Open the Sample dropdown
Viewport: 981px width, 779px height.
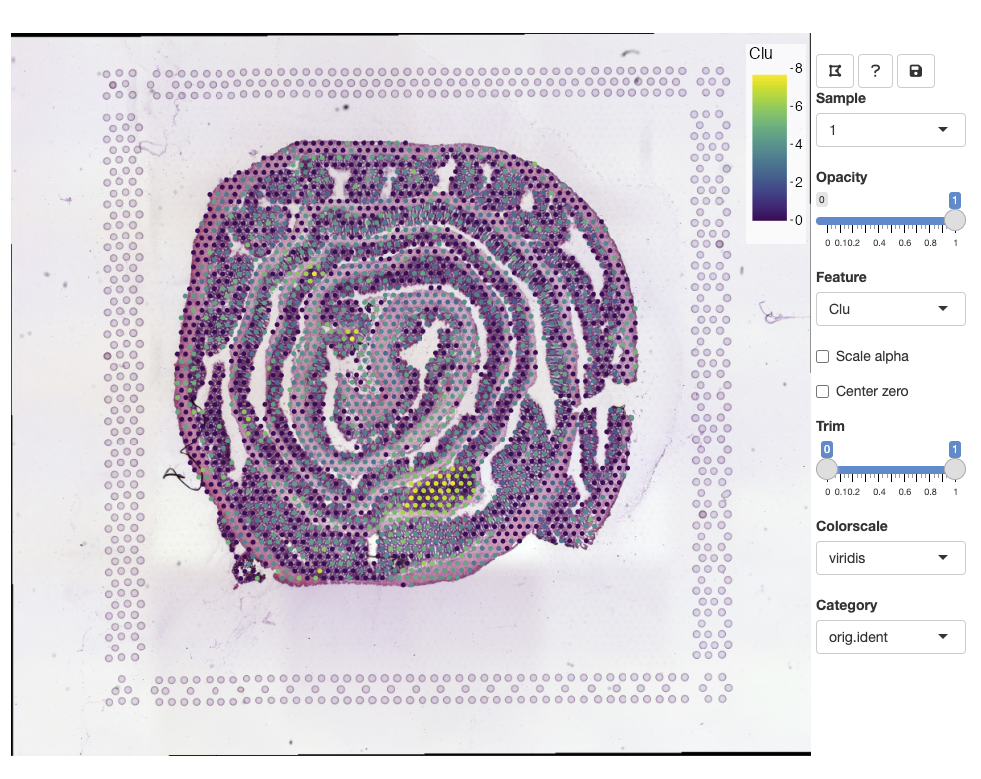[890, 130]
